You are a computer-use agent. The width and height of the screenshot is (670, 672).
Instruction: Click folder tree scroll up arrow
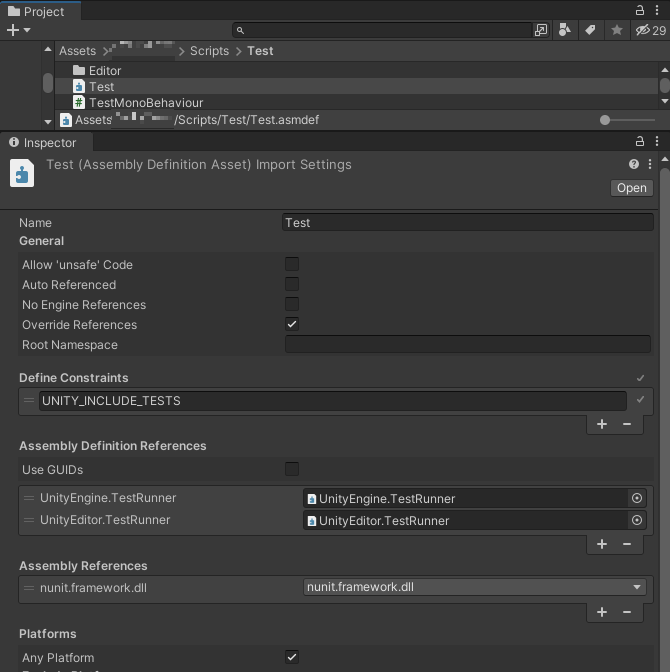[x=48, y=49]
